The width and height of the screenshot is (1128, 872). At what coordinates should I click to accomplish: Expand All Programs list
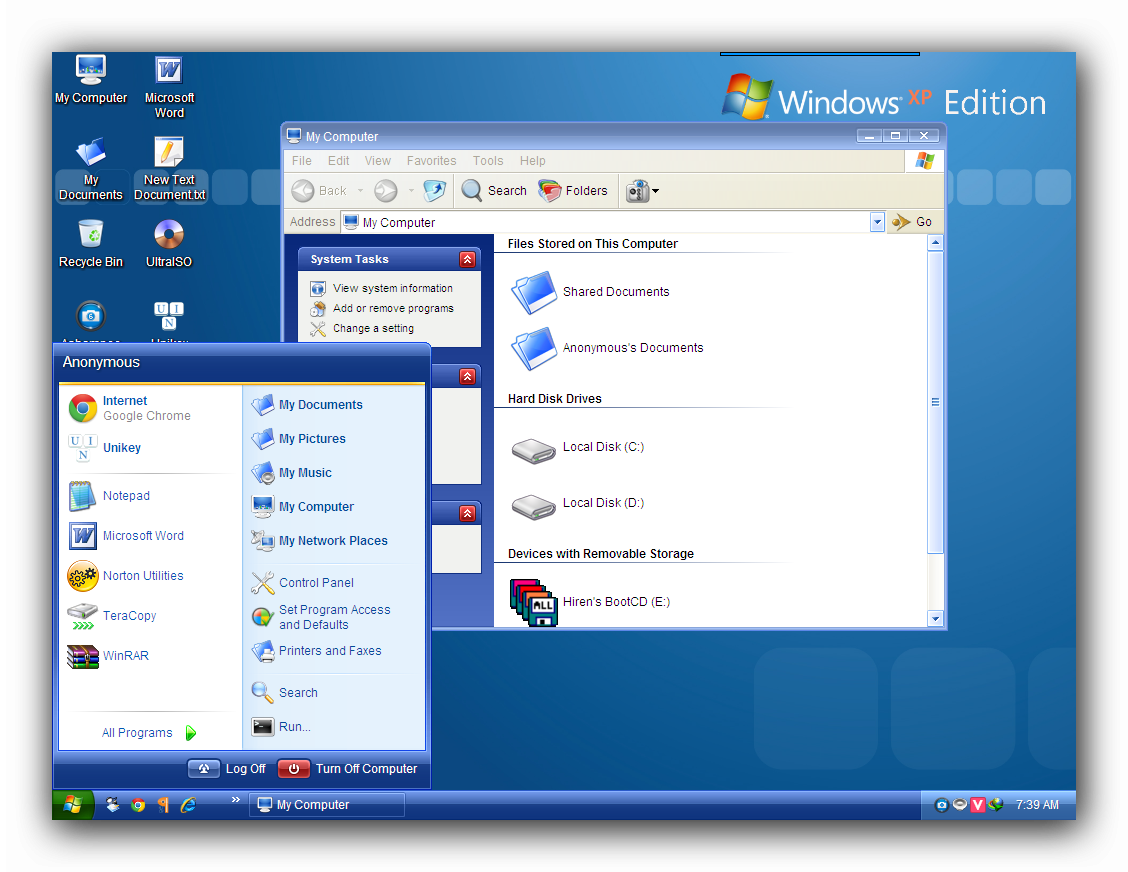coord(149,732)
